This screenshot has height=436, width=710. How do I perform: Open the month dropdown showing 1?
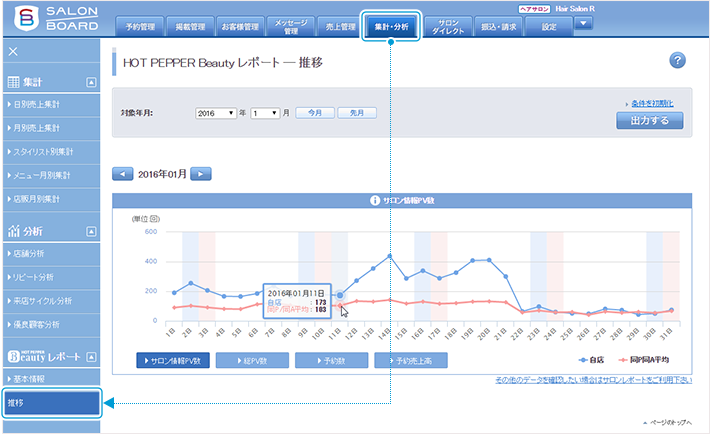point(265,114)
